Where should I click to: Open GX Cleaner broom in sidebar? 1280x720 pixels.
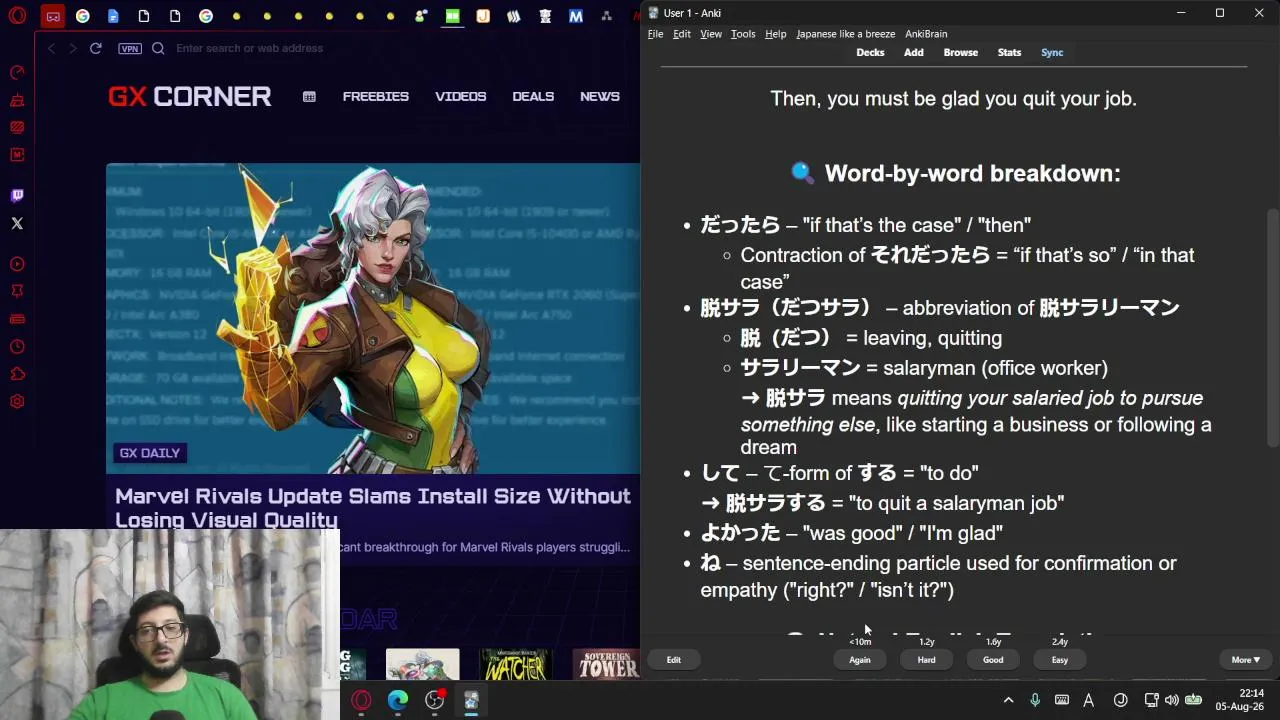point(17,100)
